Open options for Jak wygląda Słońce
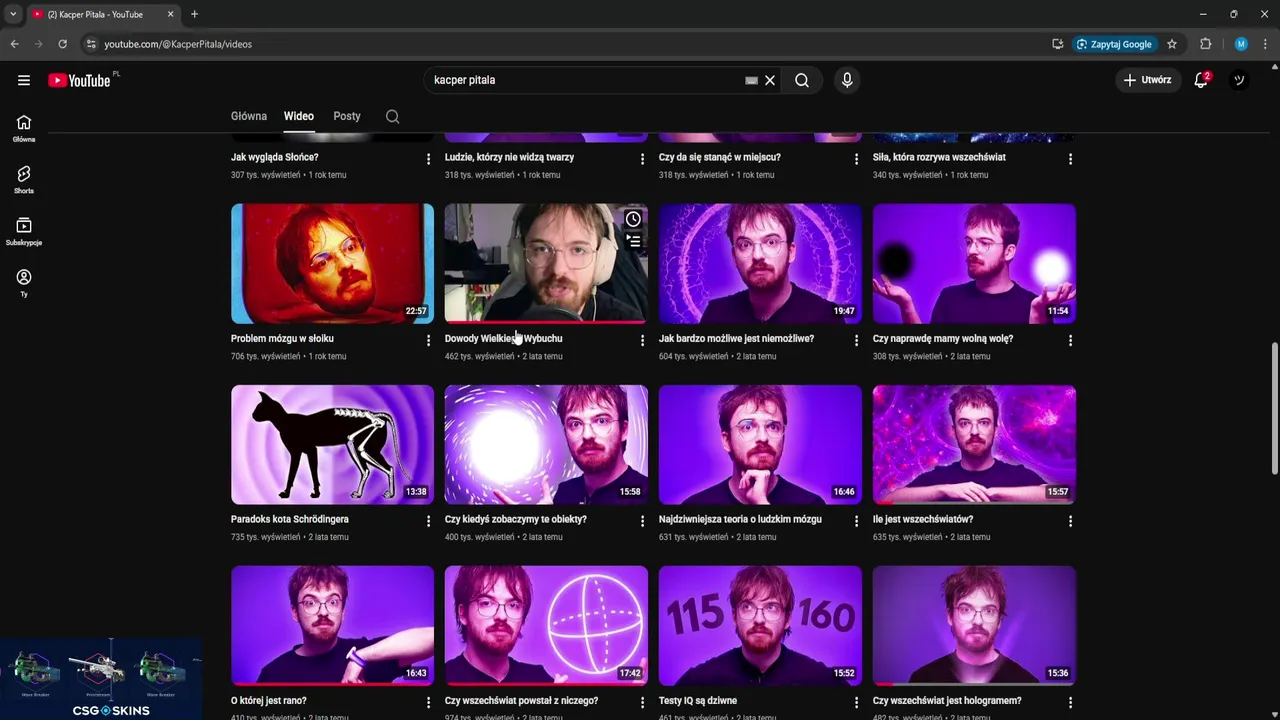The width and height of the screenshot is (1280, 720). pos(428,160)
